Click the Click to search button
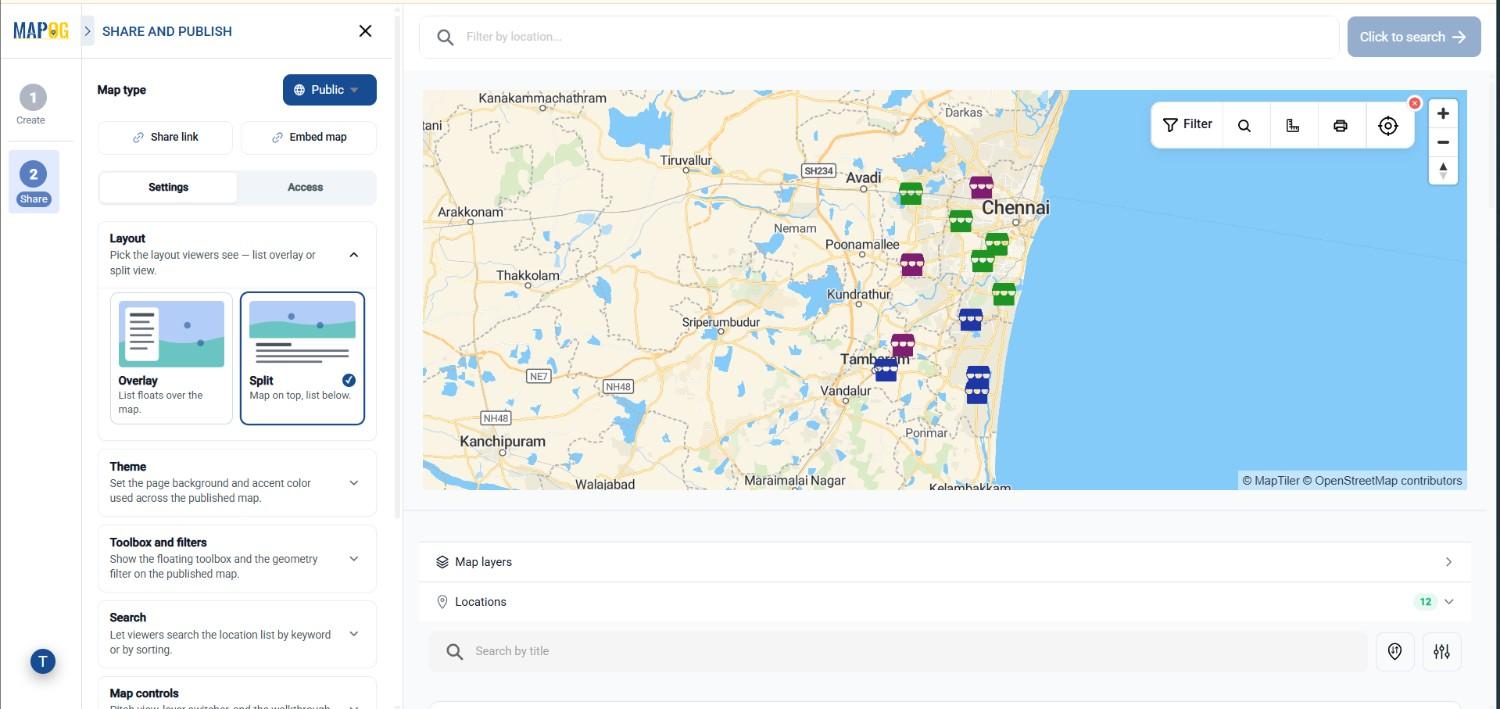This screenshot has height=709, width=1500. click(1413, 37)
